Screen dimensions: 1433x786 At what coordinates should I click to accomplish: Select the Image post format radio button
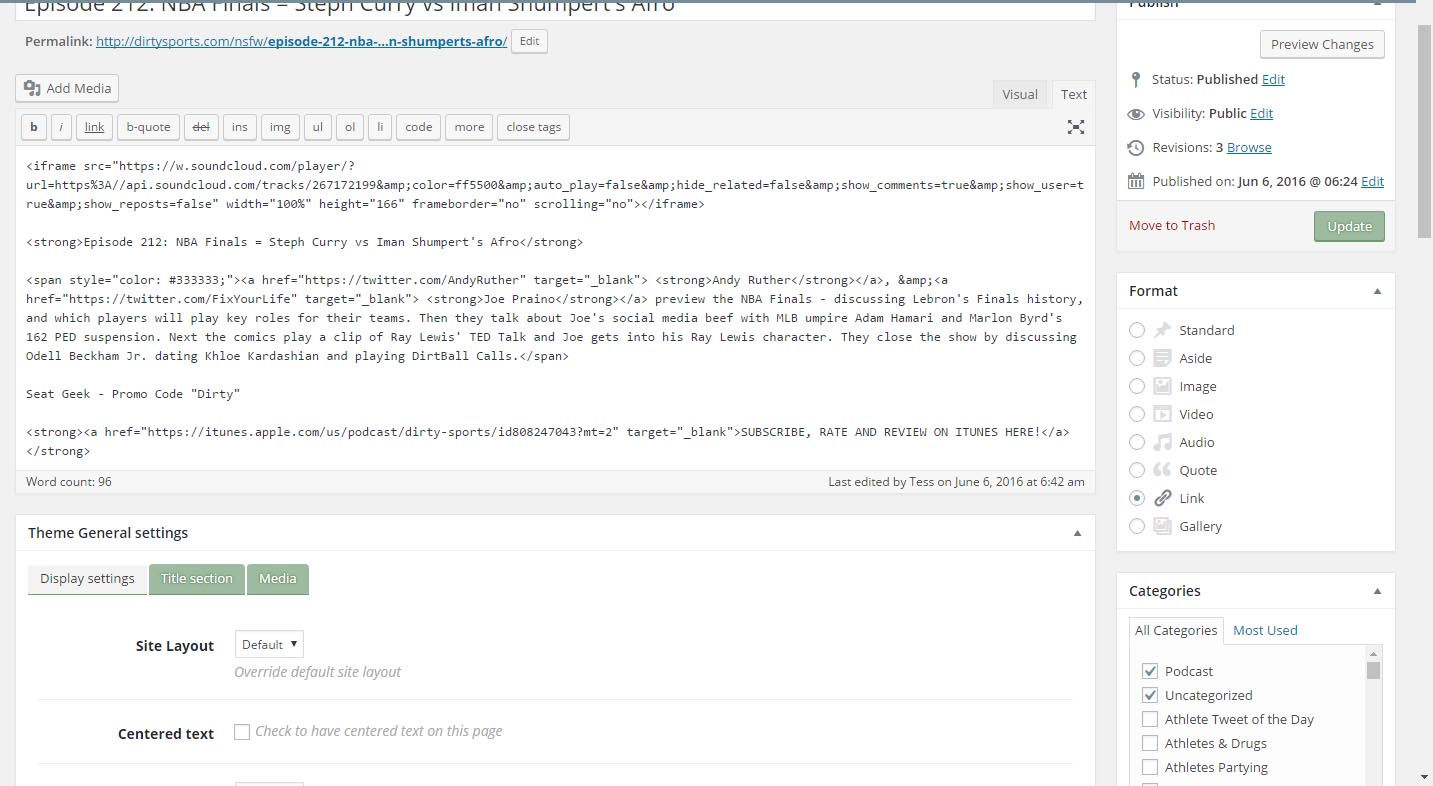[x=1137, y=386]
